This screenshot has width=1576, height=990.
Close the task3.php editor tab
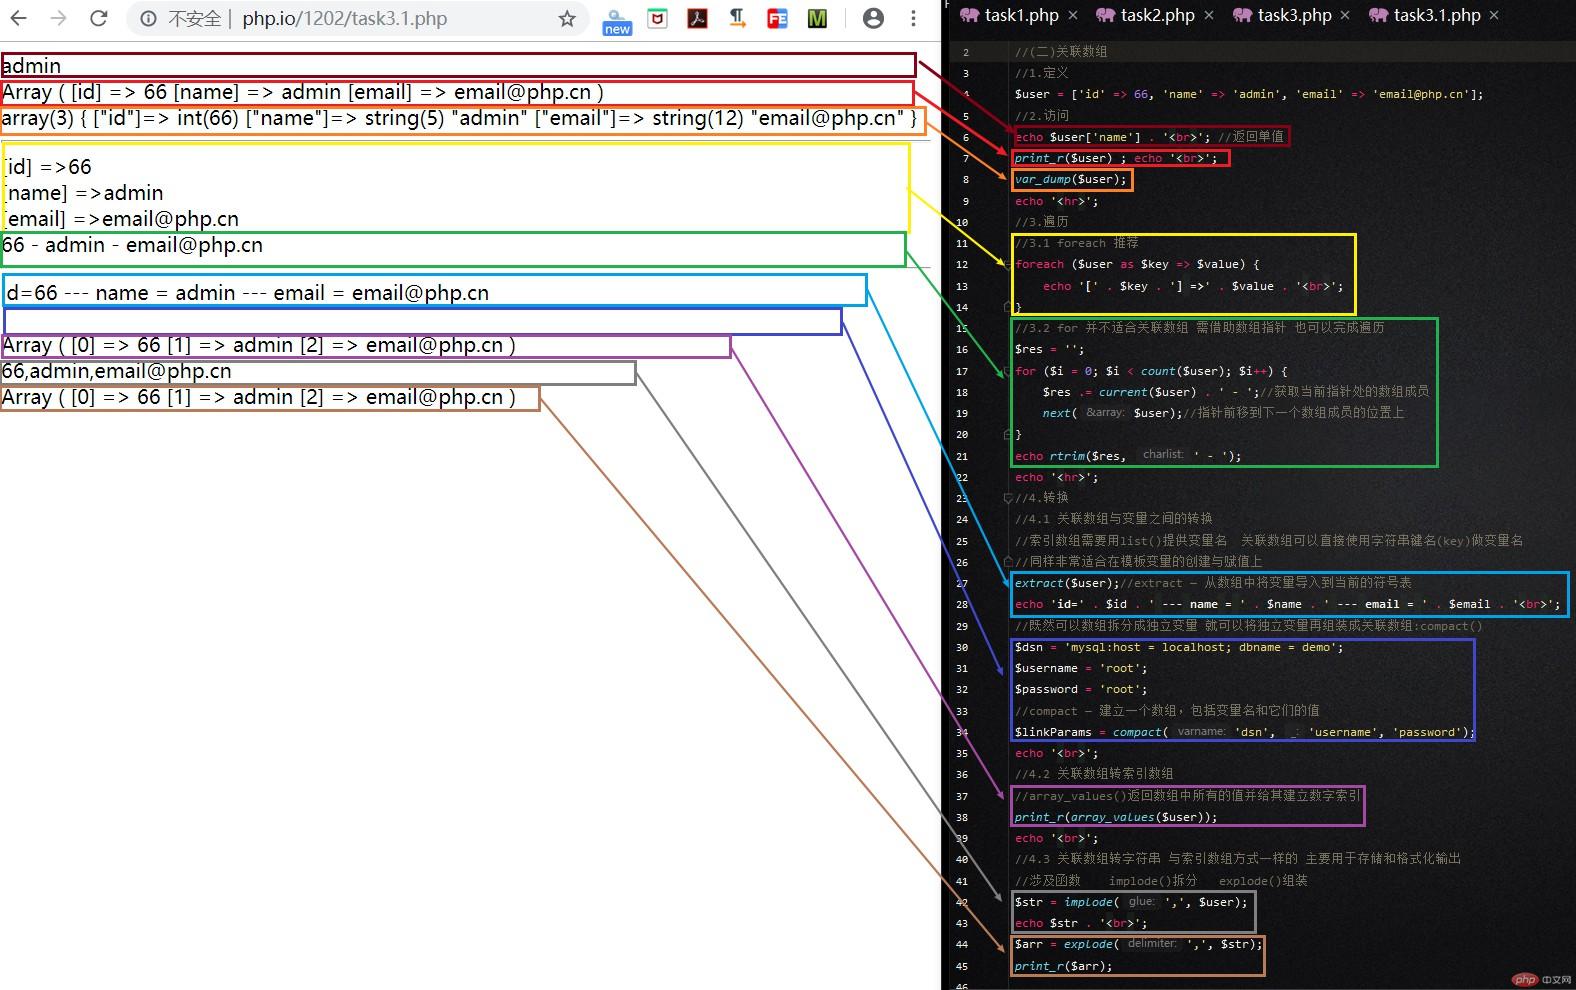pos(1345,15)
